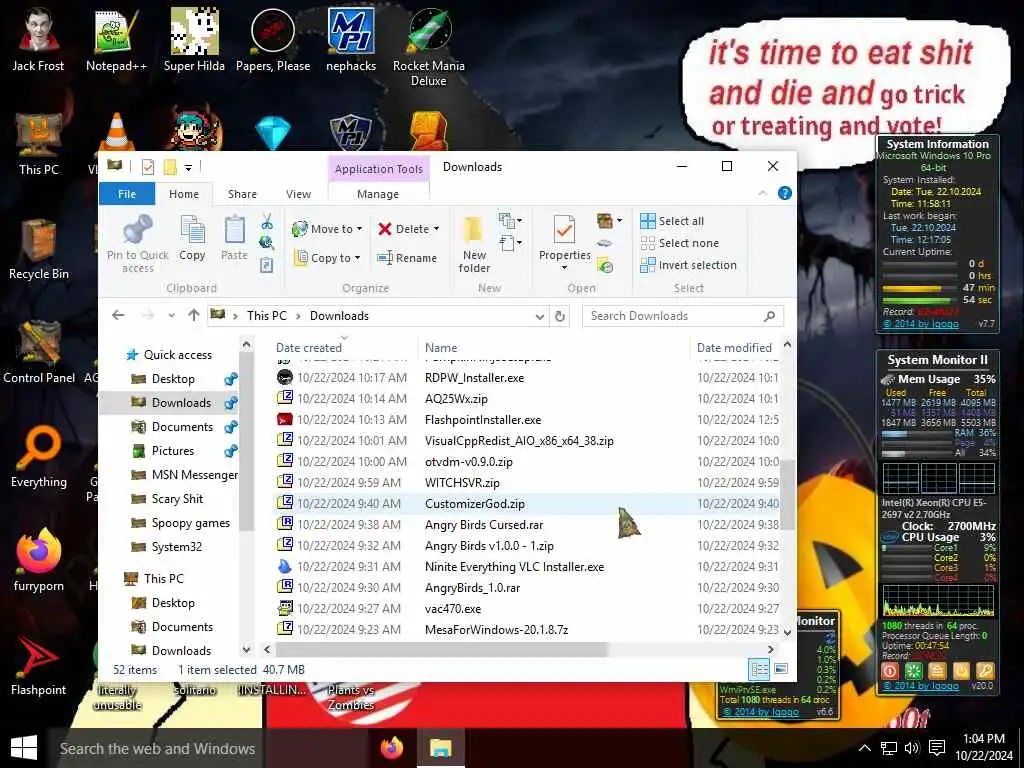Click the Paste shortcut icon in ribbon

(x=266, y=265)
